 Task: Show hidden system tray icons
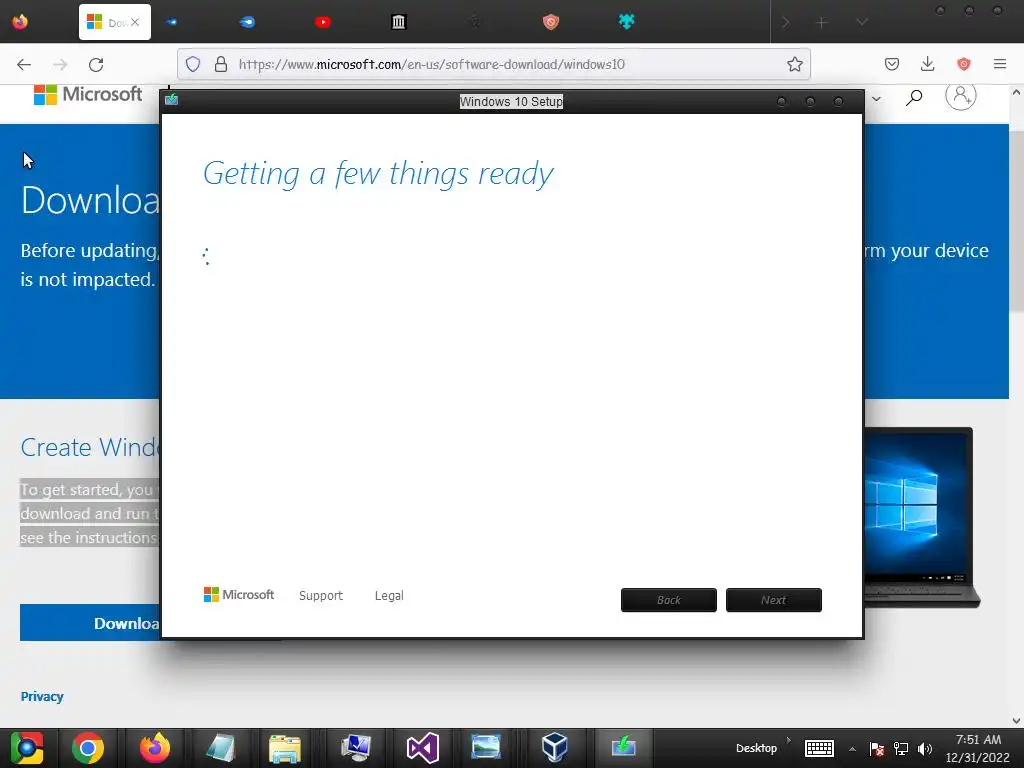click(x=852, y=749)
